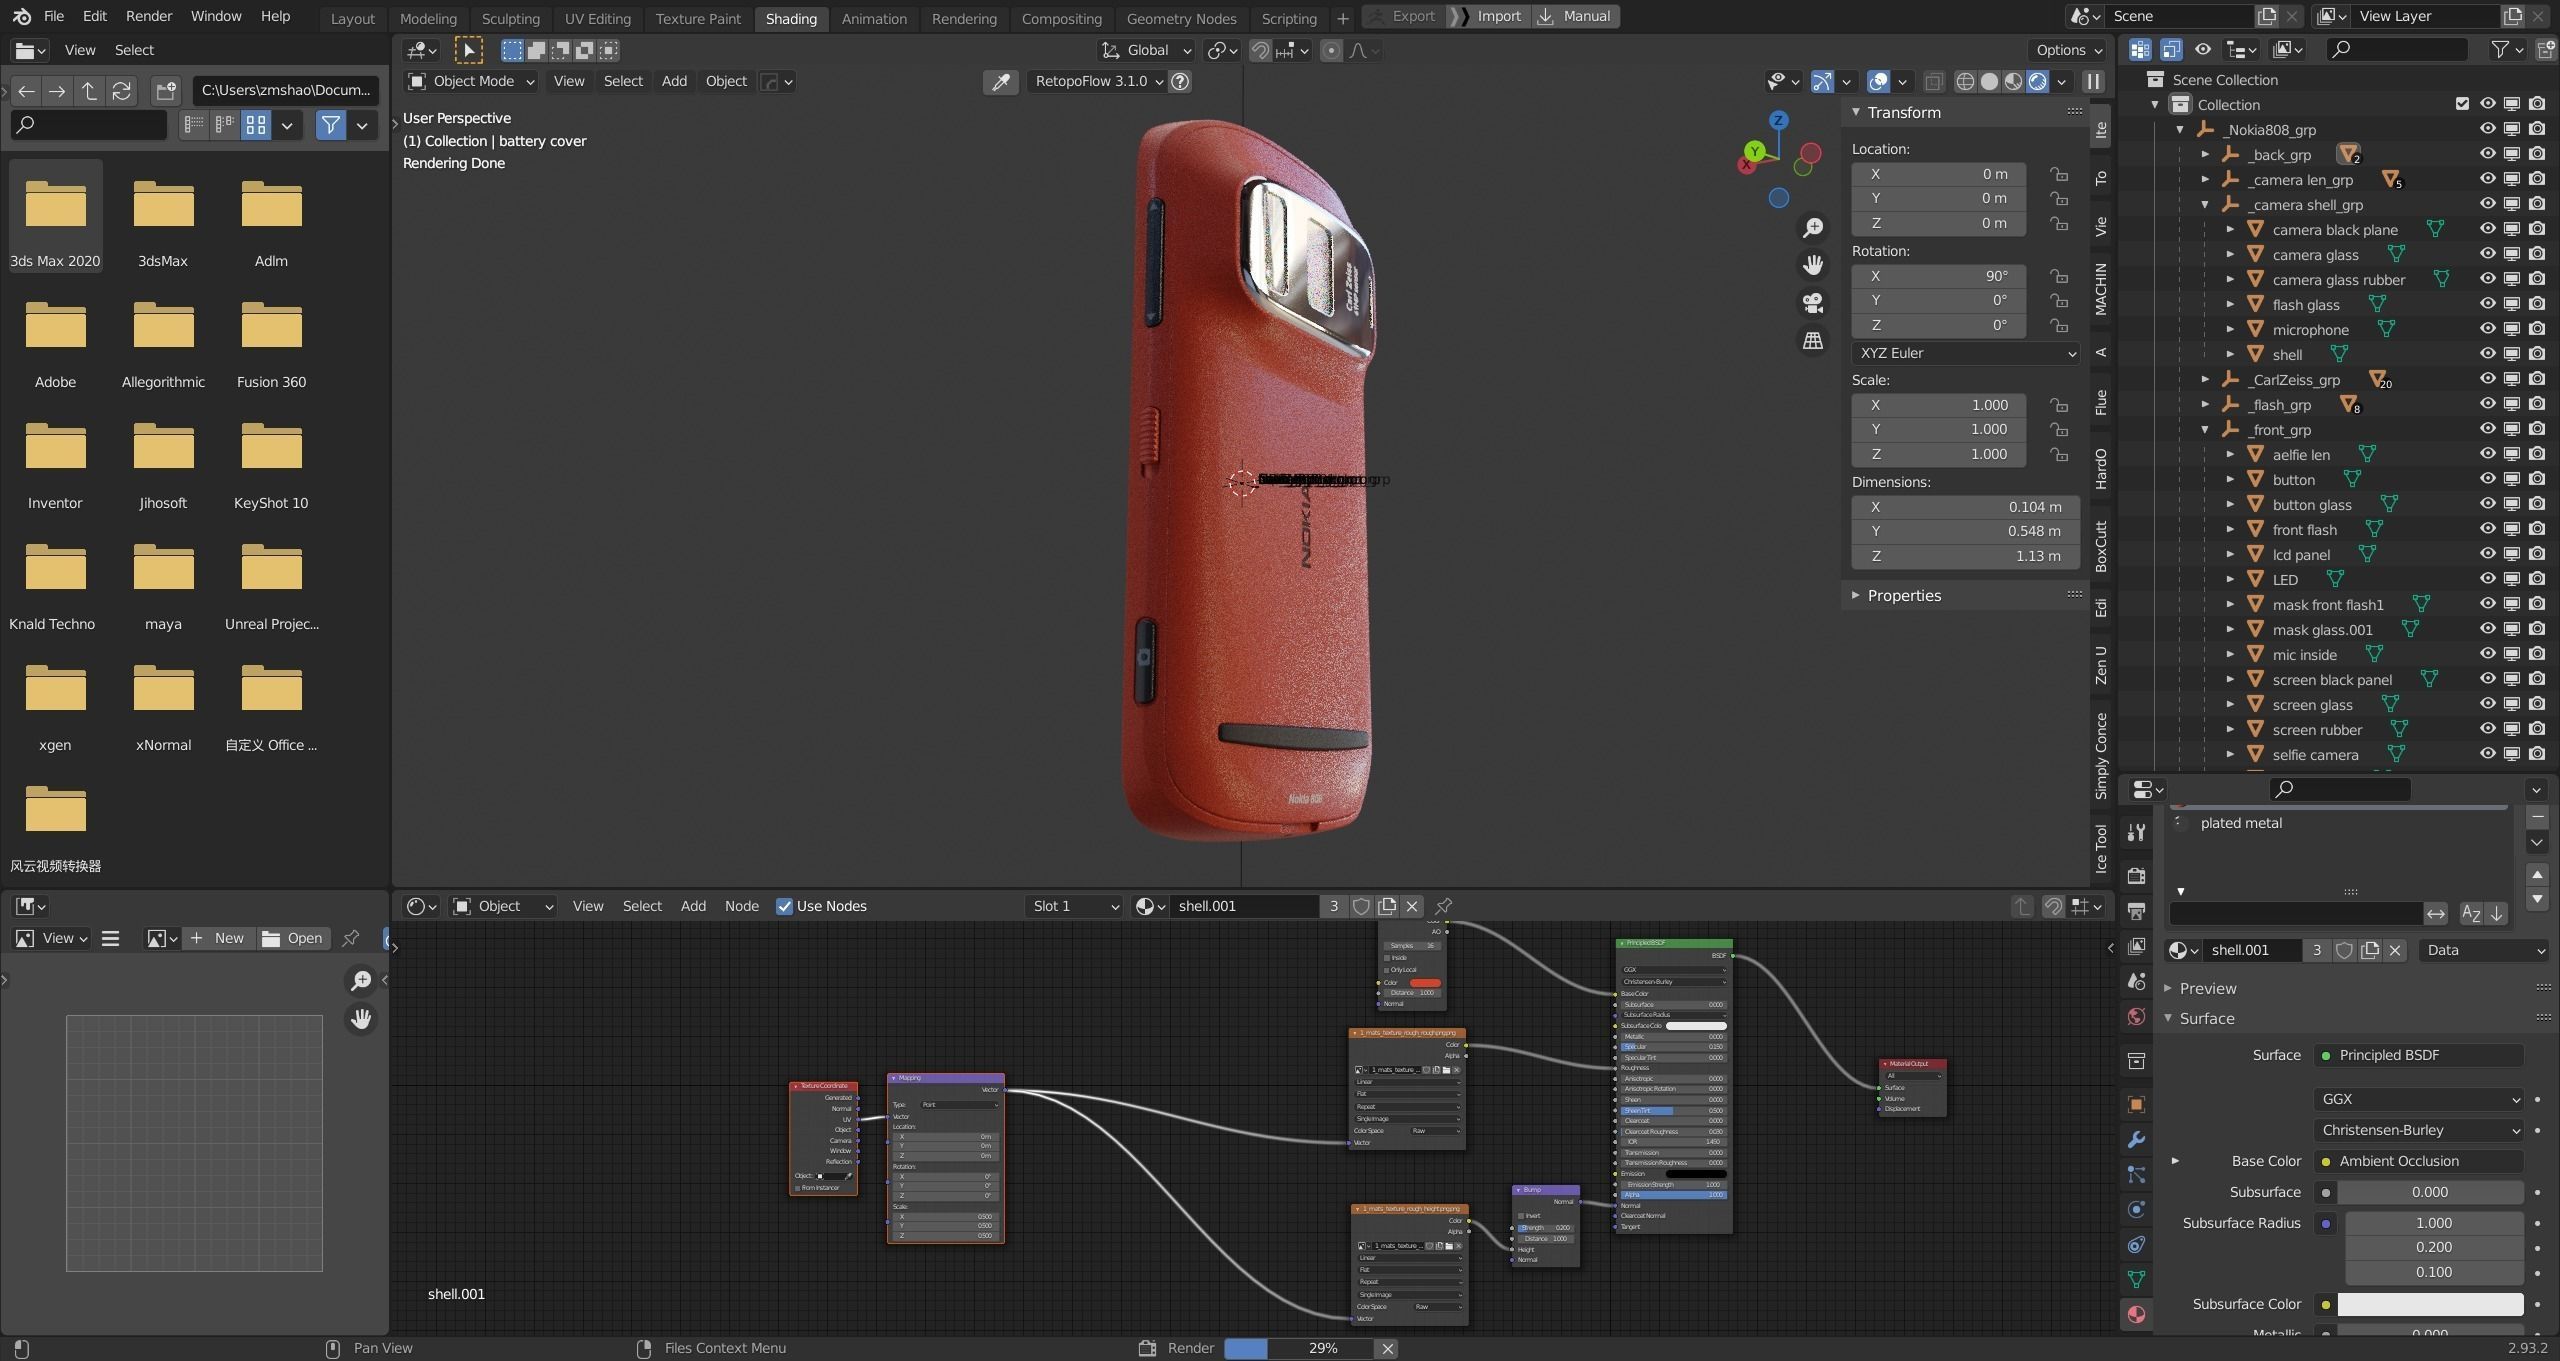Open Slot 1 dropdown in node editor

point(1074,906)
